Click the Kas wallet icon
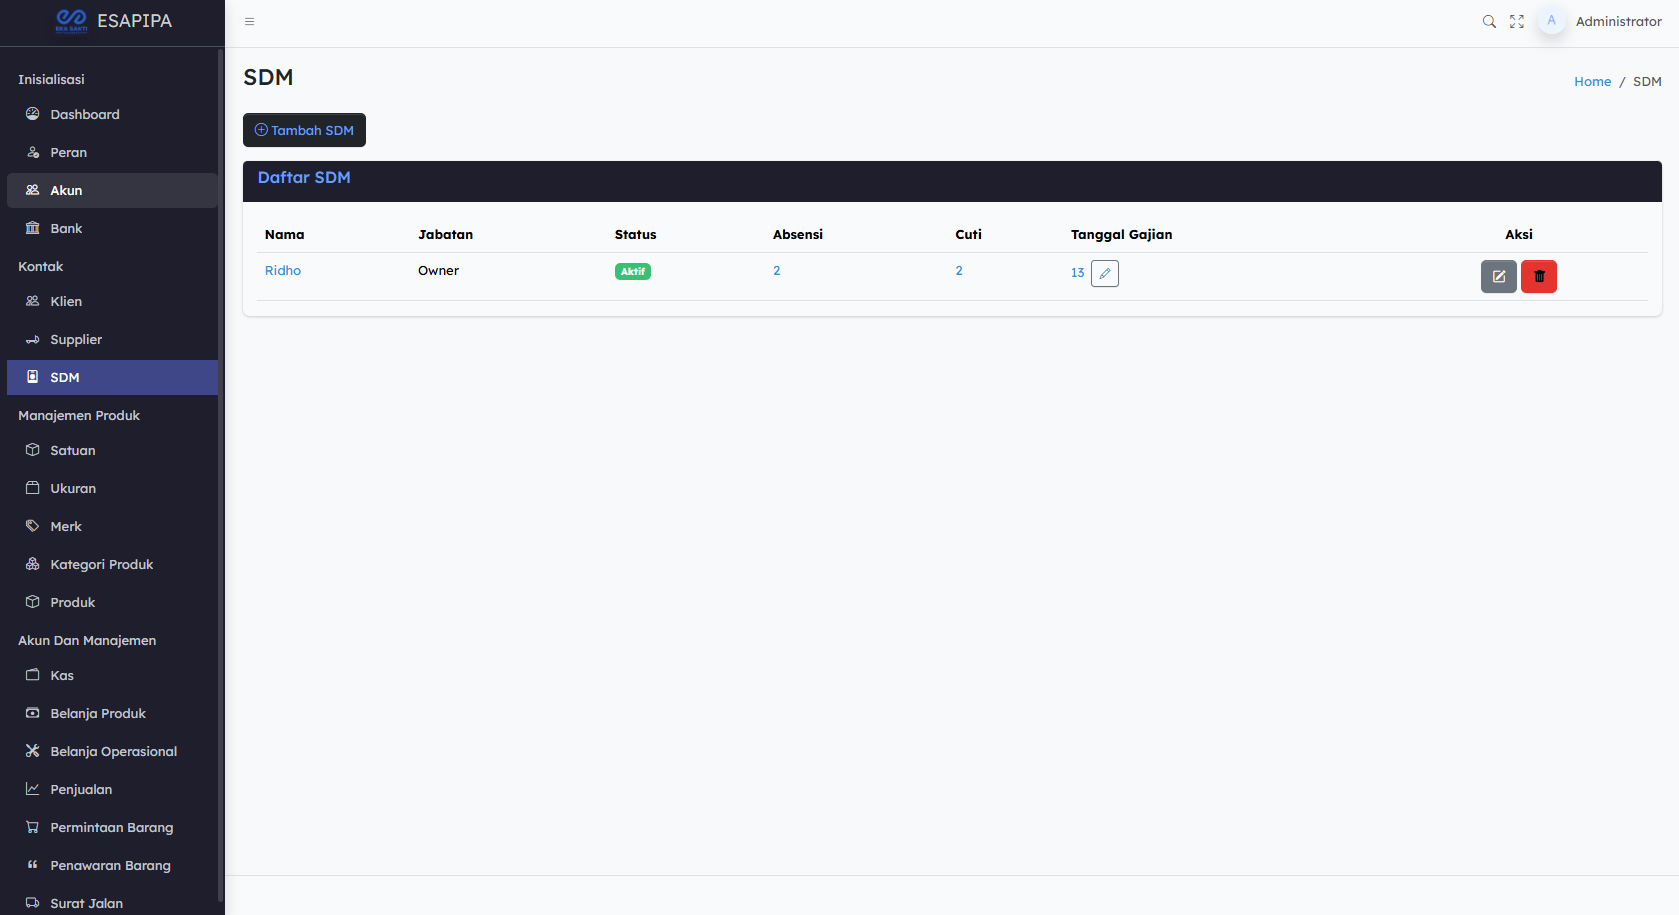Screen dimensions: 1679x915 click(33, 675)
